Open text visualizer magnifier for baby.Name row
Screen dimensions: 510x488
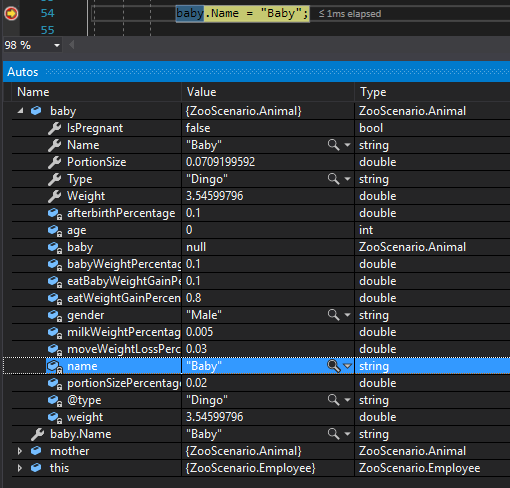[334, 434]
